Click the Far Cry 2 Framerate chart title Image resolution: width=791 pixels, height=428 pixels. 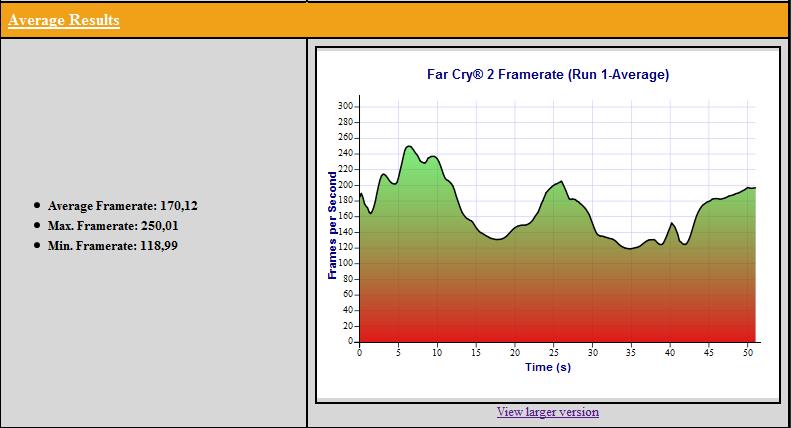(x=548, y=75)
